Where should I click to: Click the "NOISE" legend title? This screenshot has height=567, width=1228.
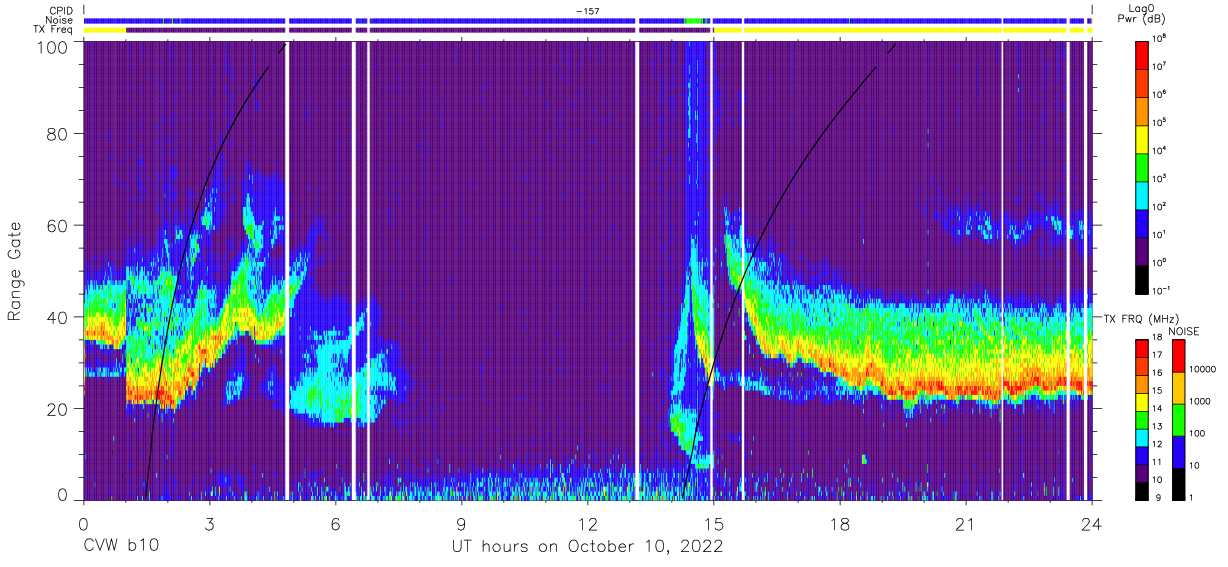click(1183, 331)
